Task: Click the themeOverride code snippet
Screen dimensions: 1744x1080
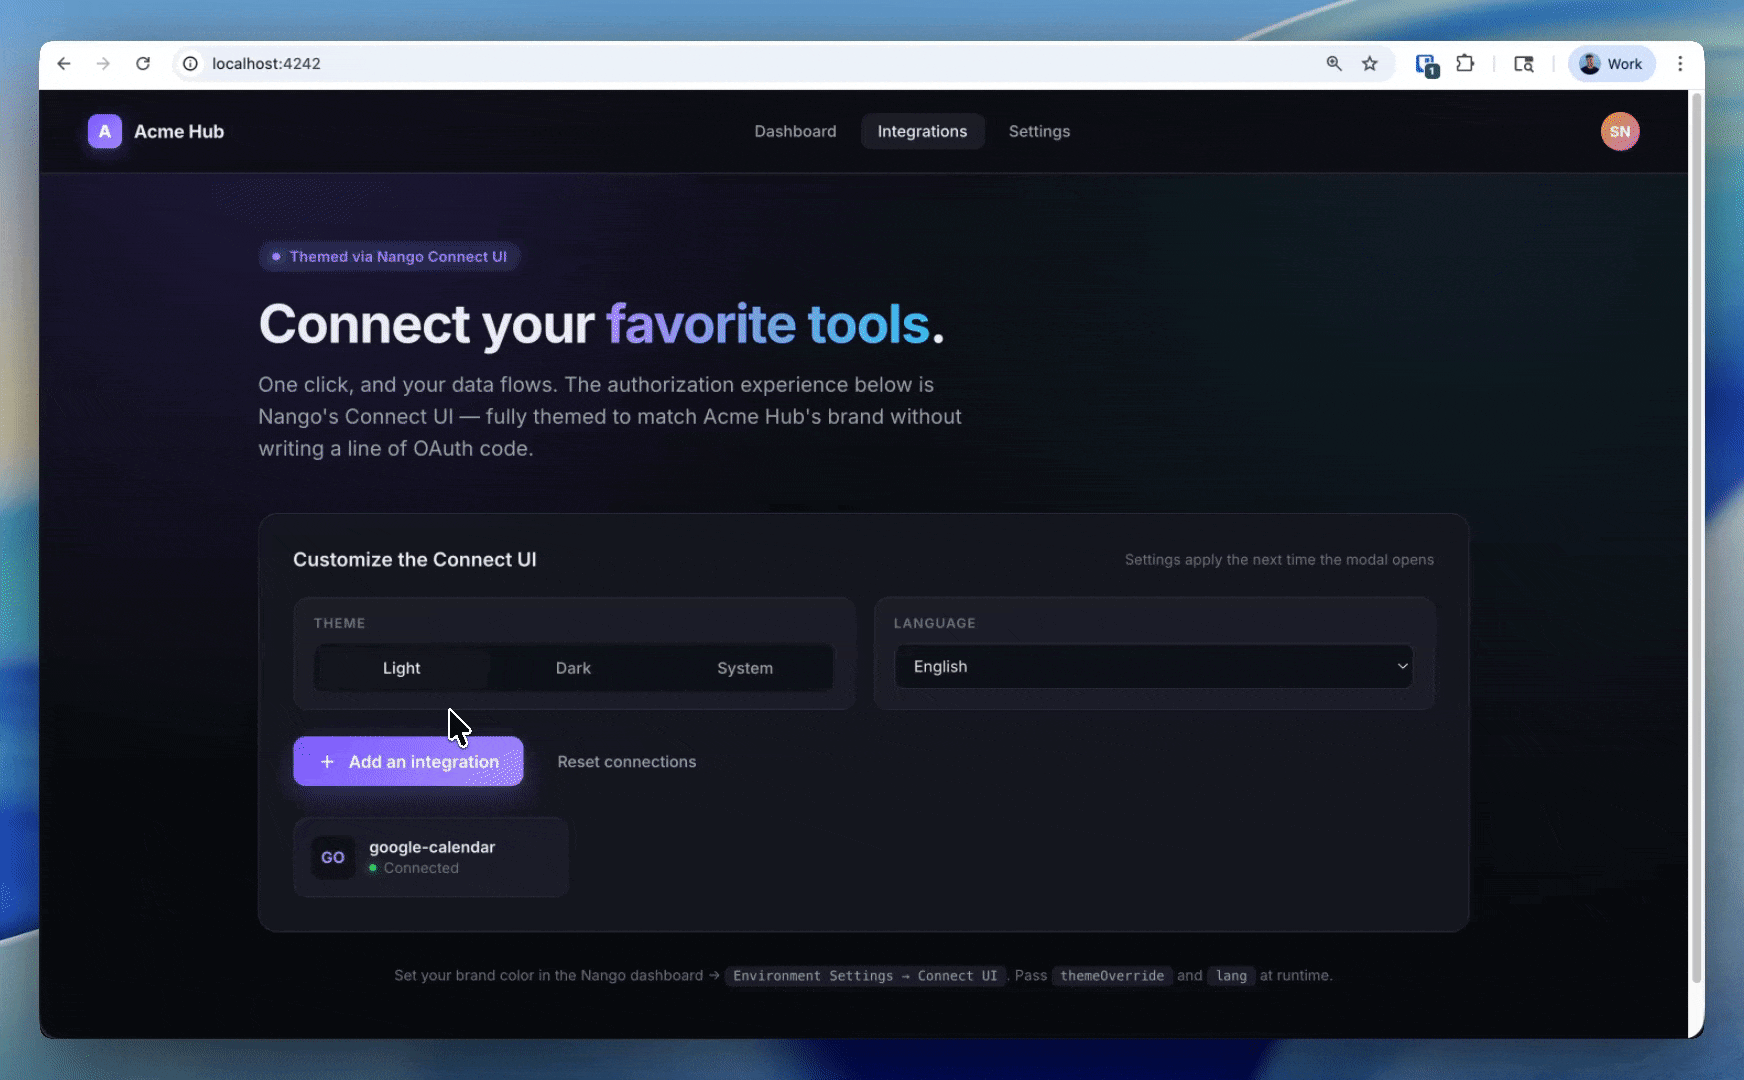Action: [1112, 976]
